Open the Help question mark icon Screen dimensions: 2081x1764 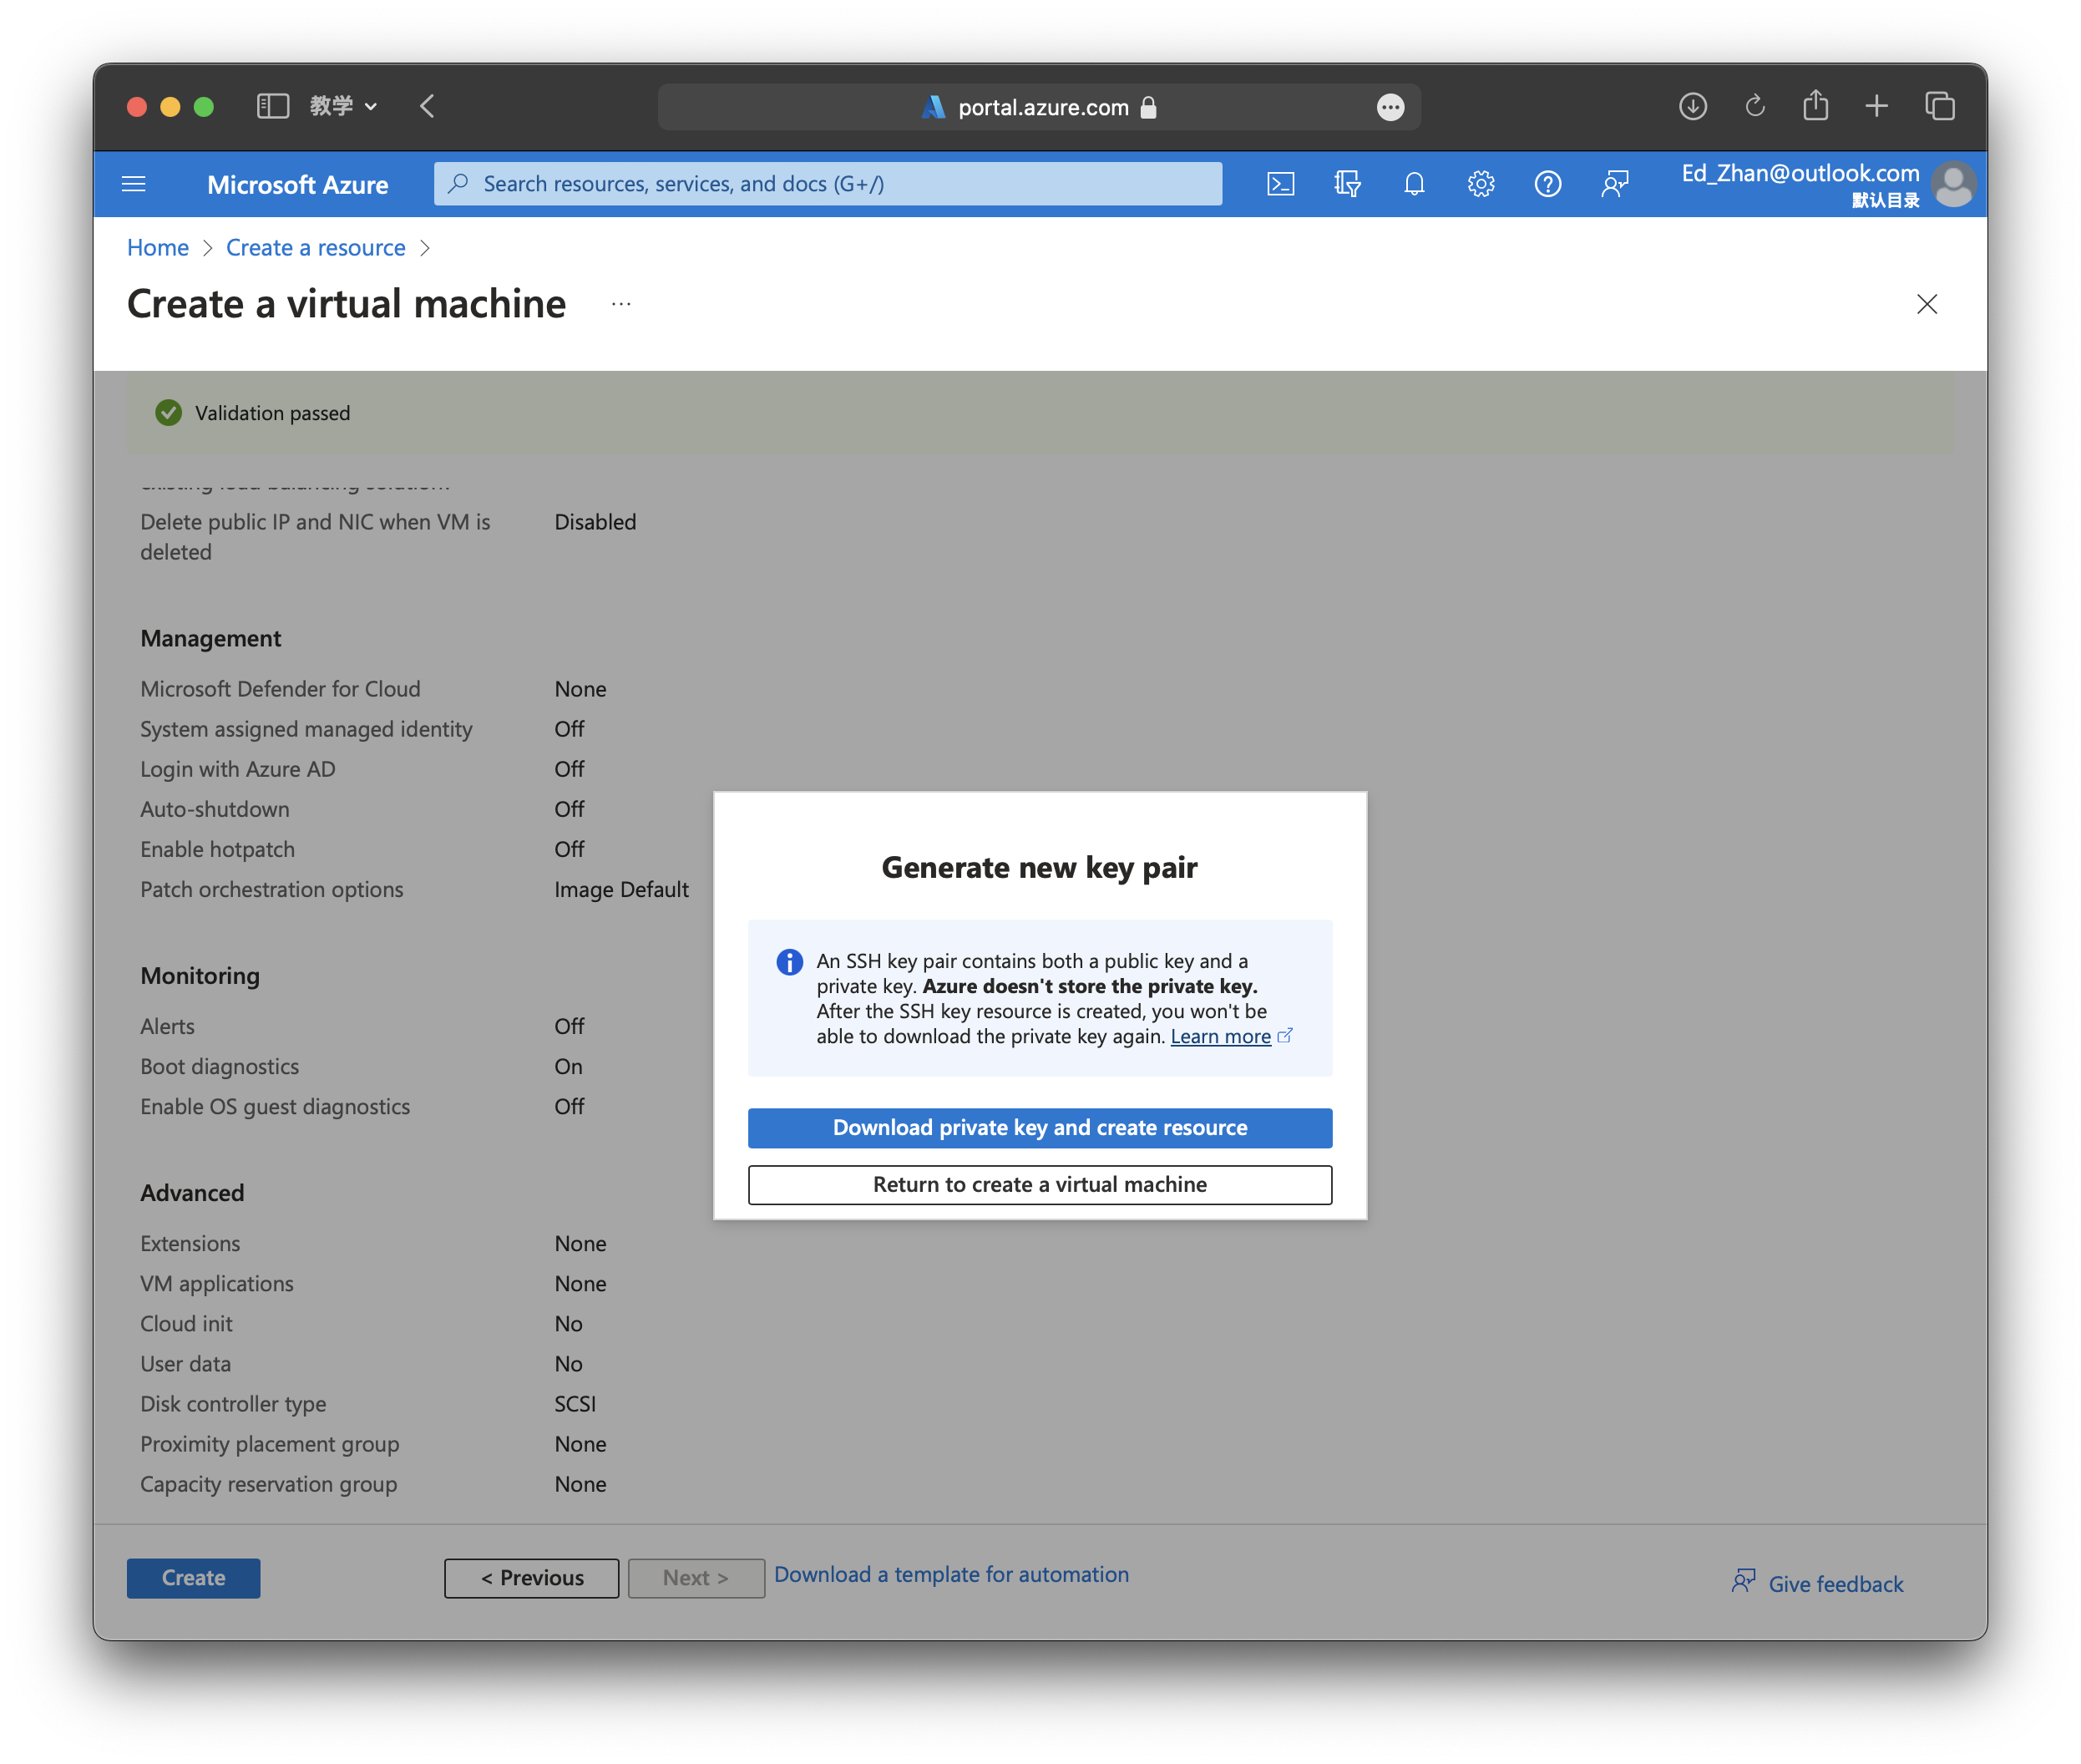1547,184
